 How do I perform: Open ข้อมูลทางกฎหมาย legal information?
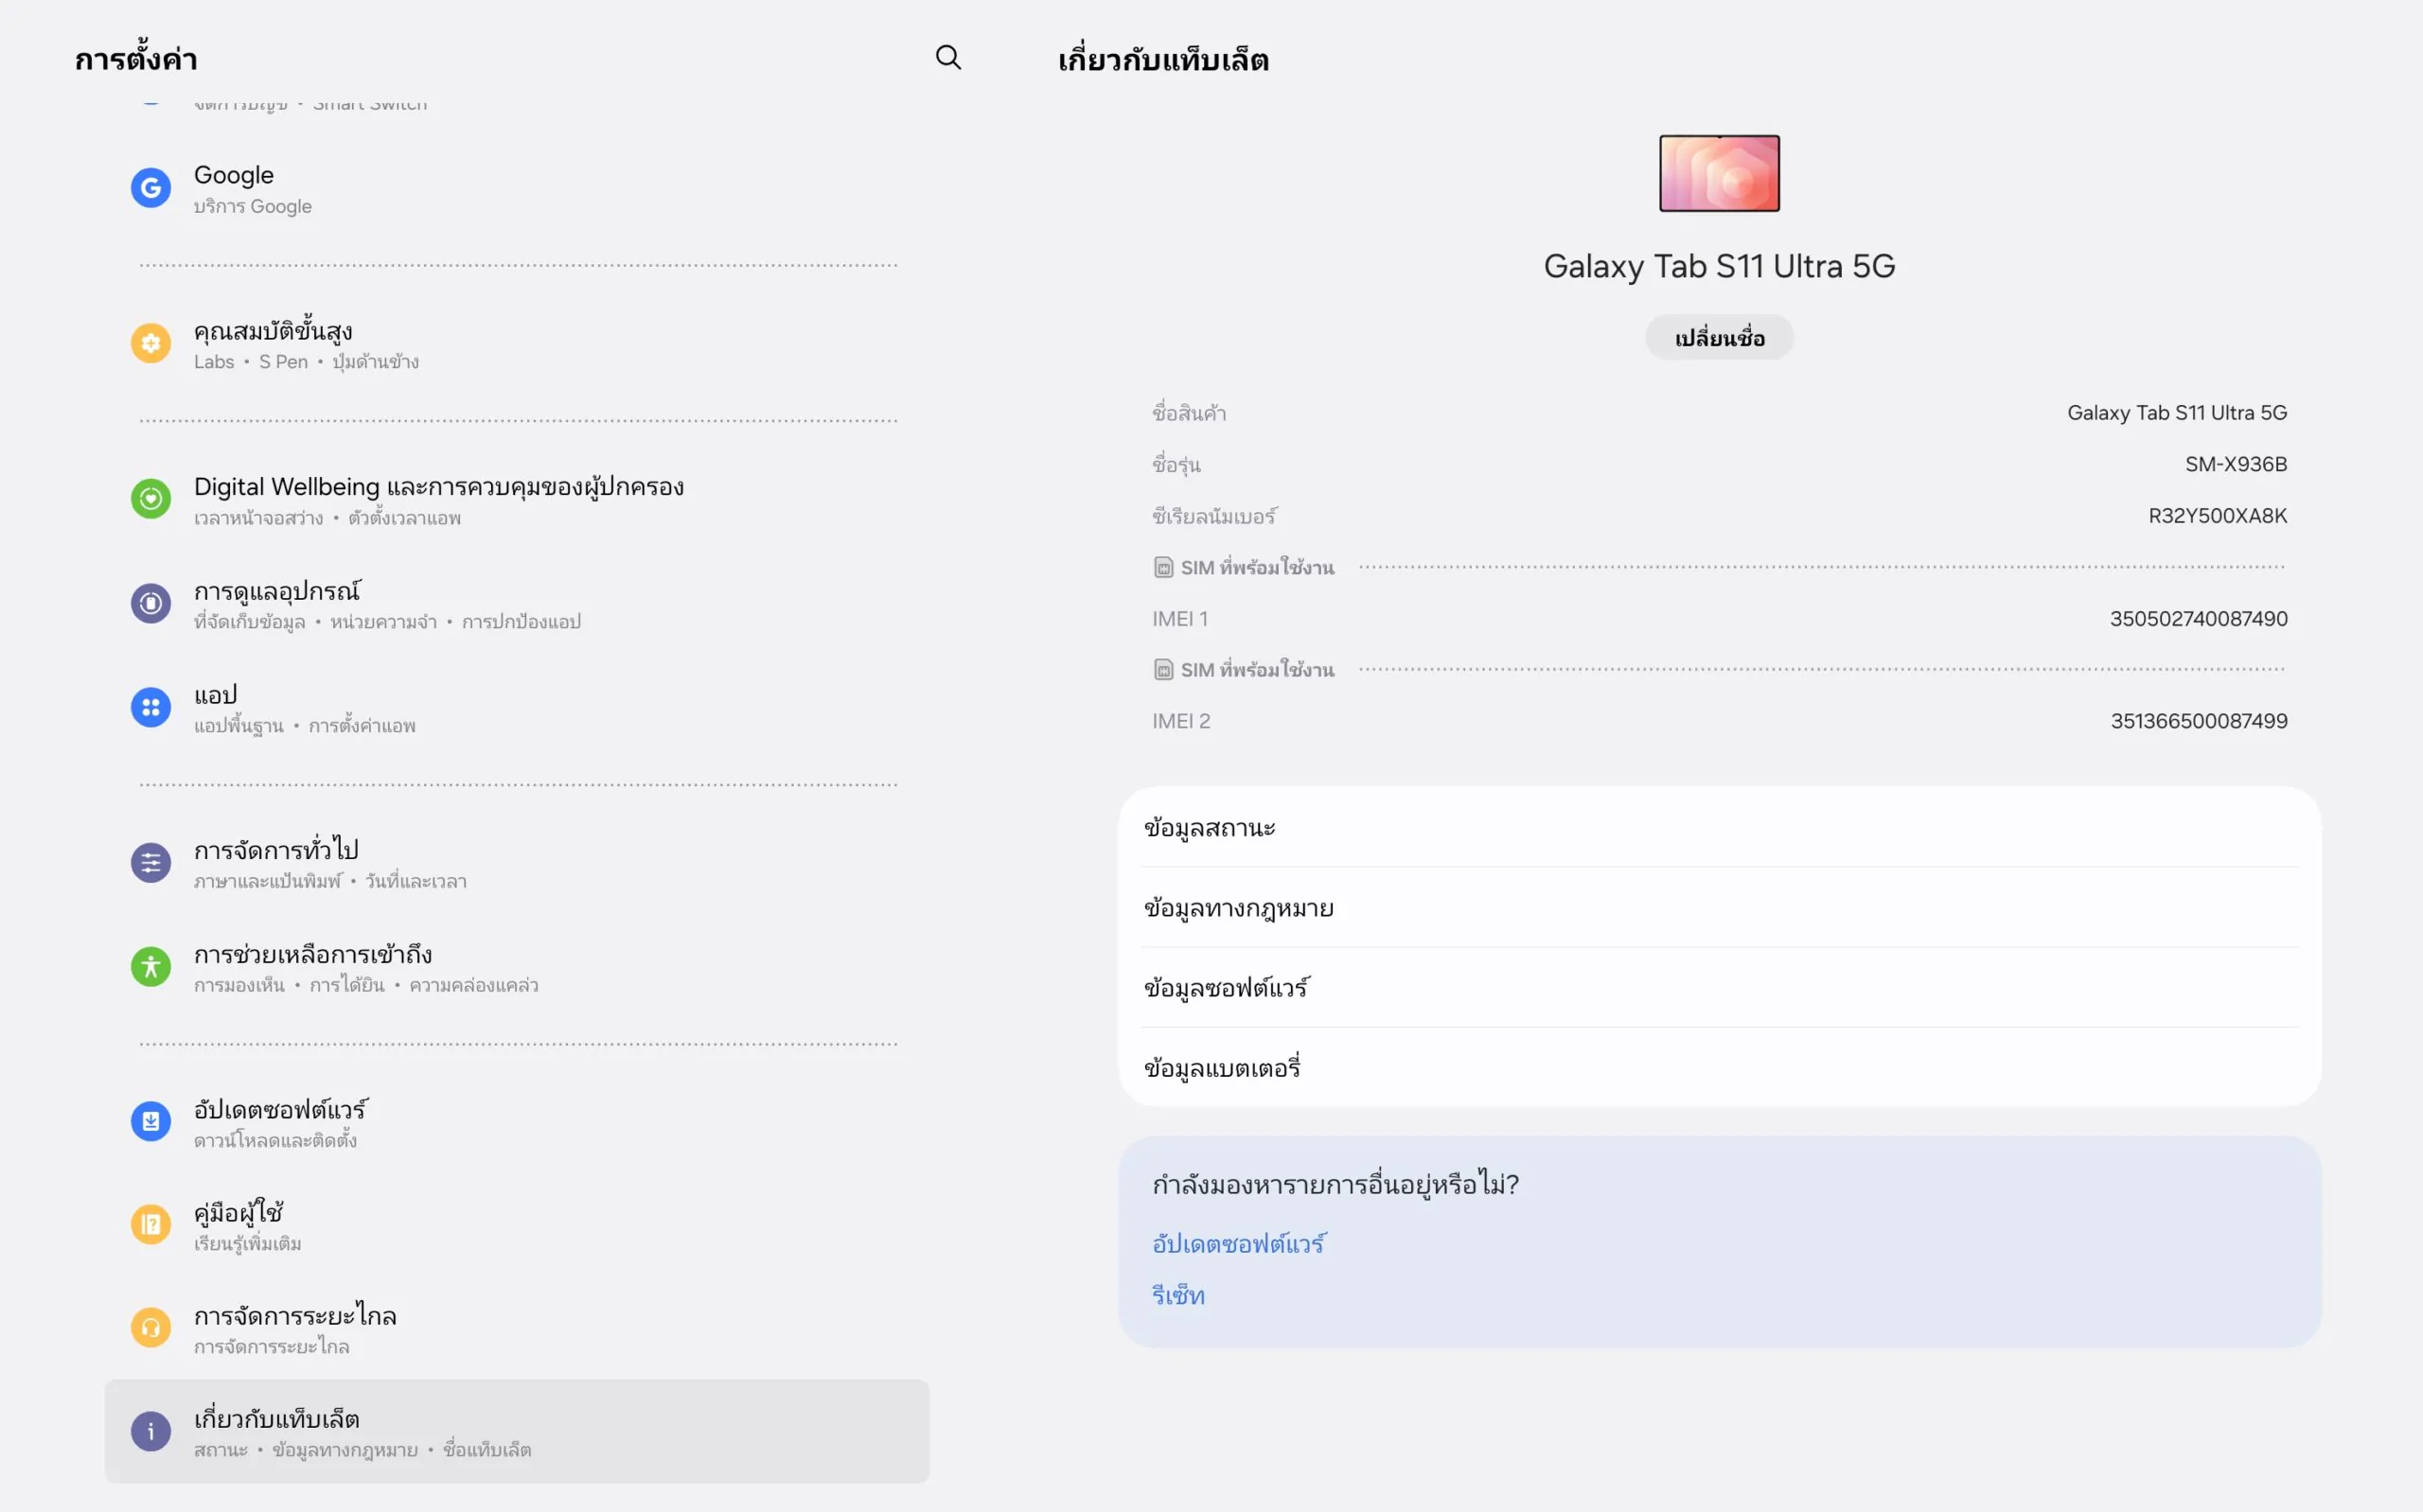point(1719,907)
